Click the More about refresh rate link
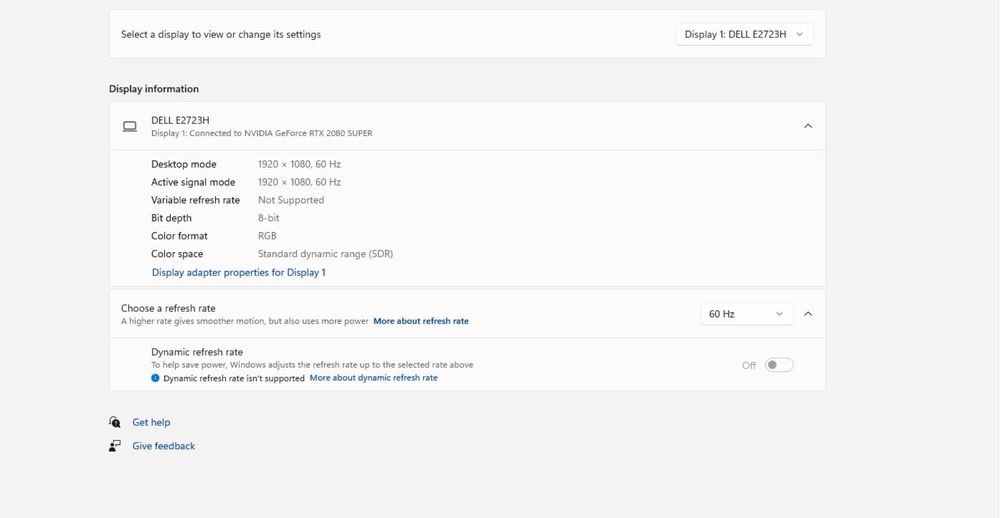1000x518 pixels. (420, 321)
